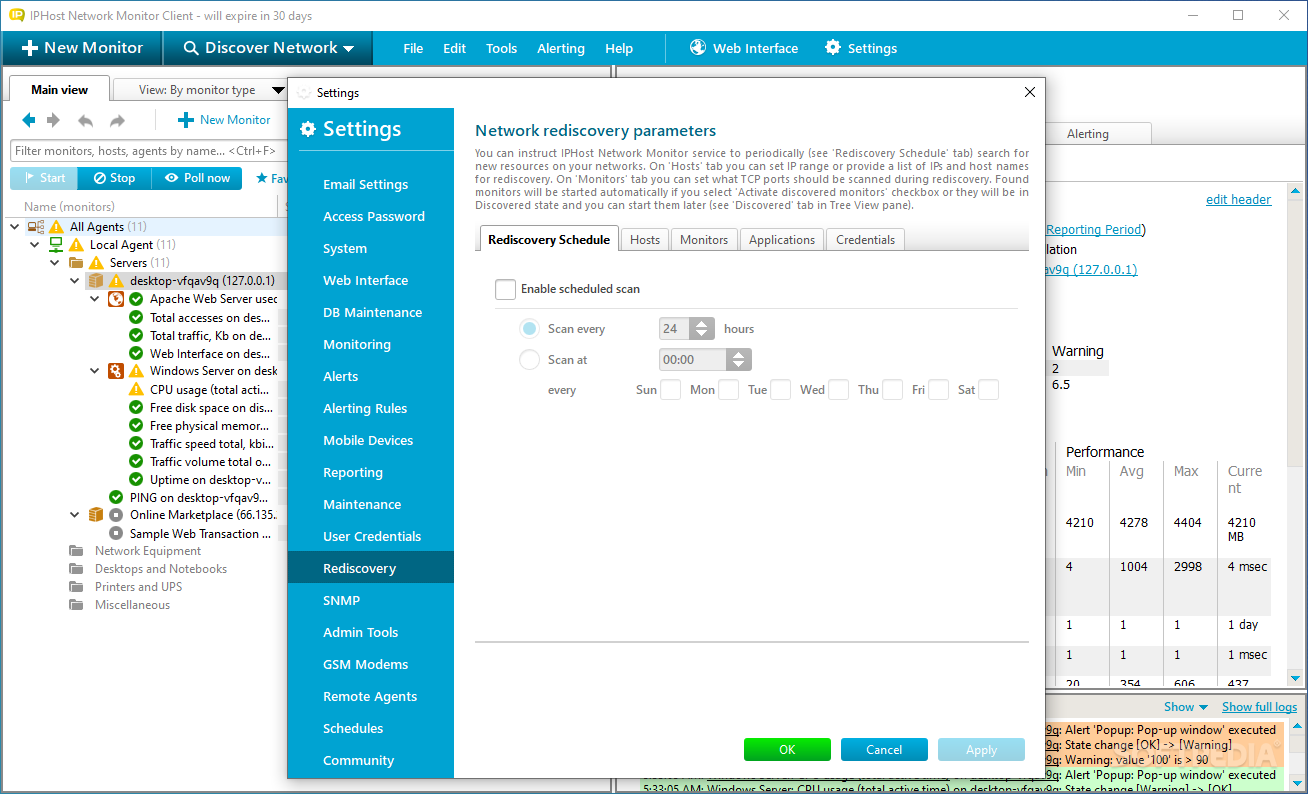The height and width of the screenshot is (794, 1308).
Task: Click the Desktops and Notebooks folder icon
Action: click(x=76, y=569)
